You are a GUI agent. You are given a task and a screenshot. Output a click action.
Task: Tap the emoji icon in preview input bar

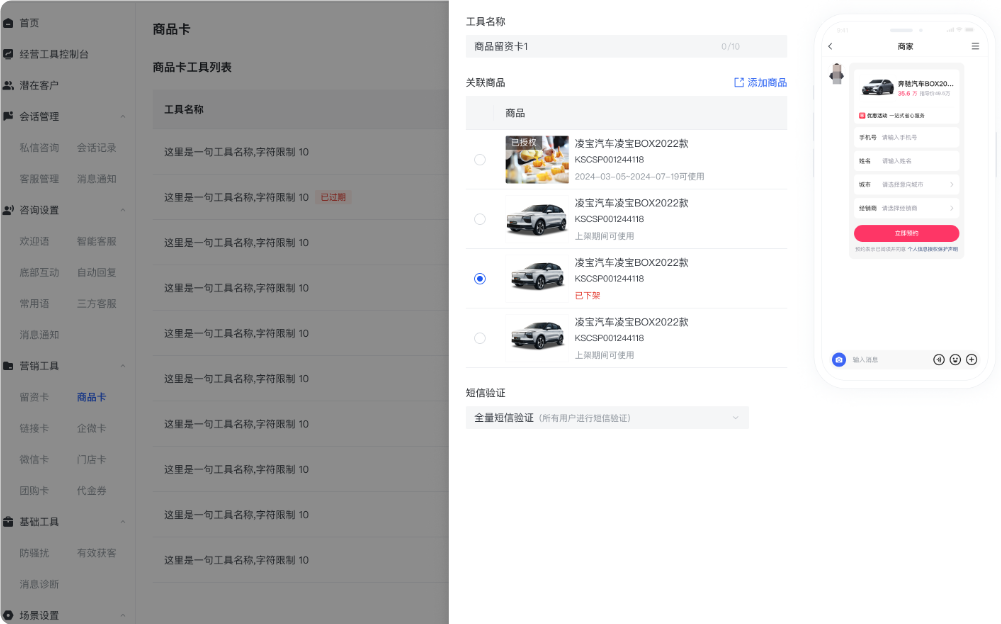pos(955,360)
